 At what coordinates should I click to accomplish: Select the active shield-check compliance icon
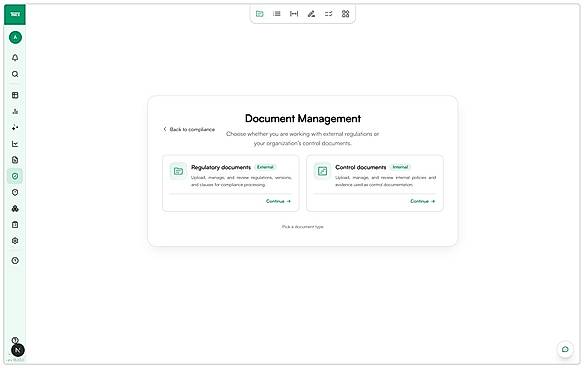click(x=15, y=176)
